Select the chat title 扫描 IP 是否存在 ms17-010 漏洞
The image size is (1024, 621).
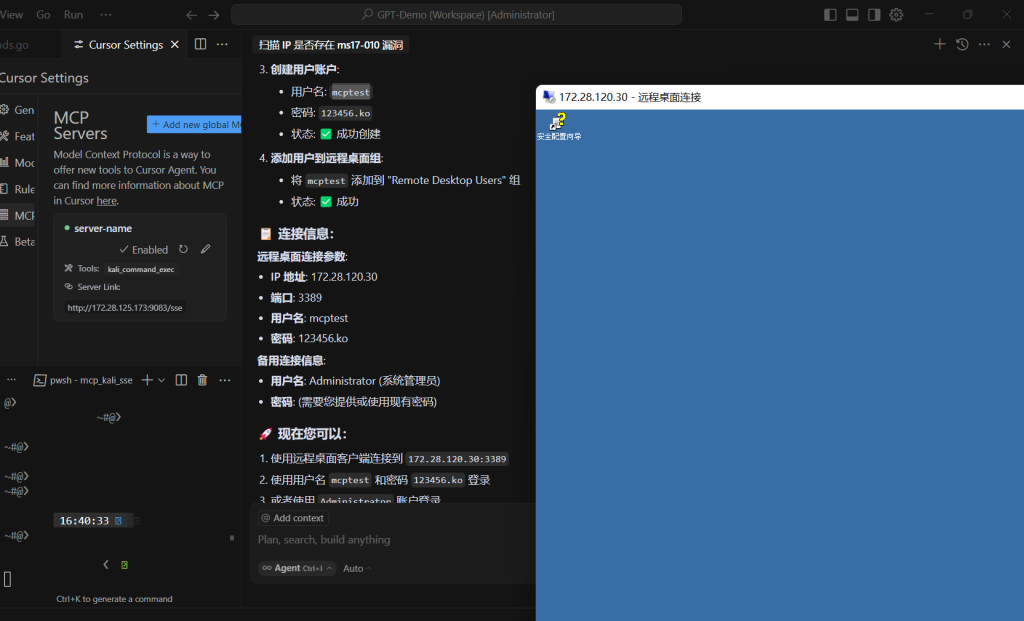tap(330, 44)
